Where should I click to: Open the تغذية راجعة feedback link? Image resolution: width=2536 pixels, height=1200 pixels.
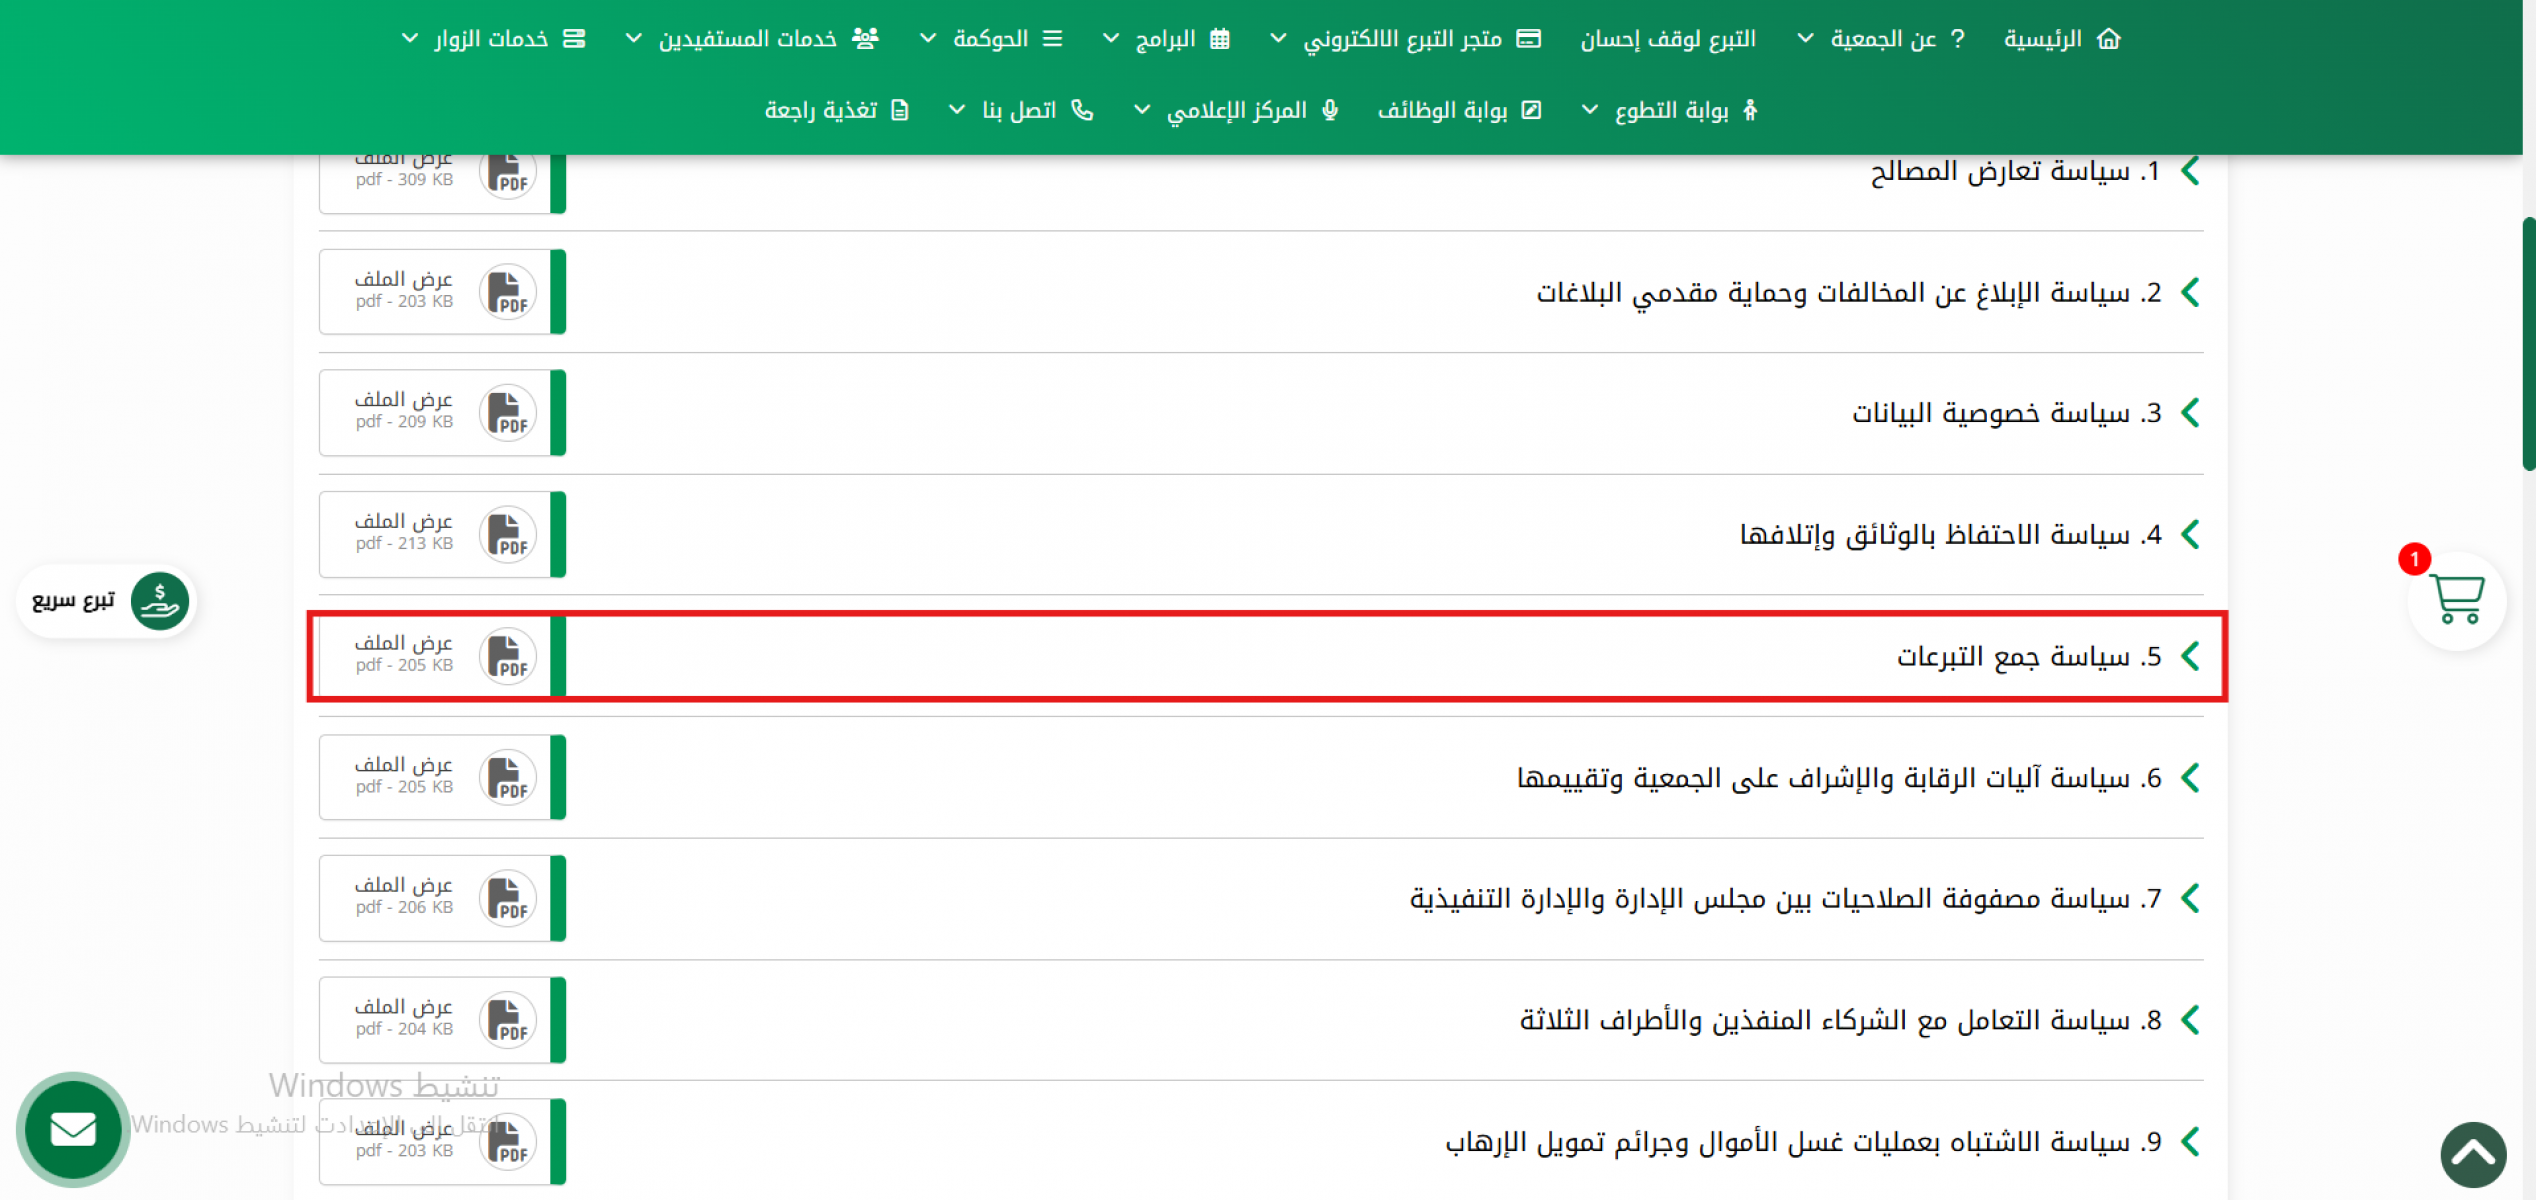click(821, 110)
